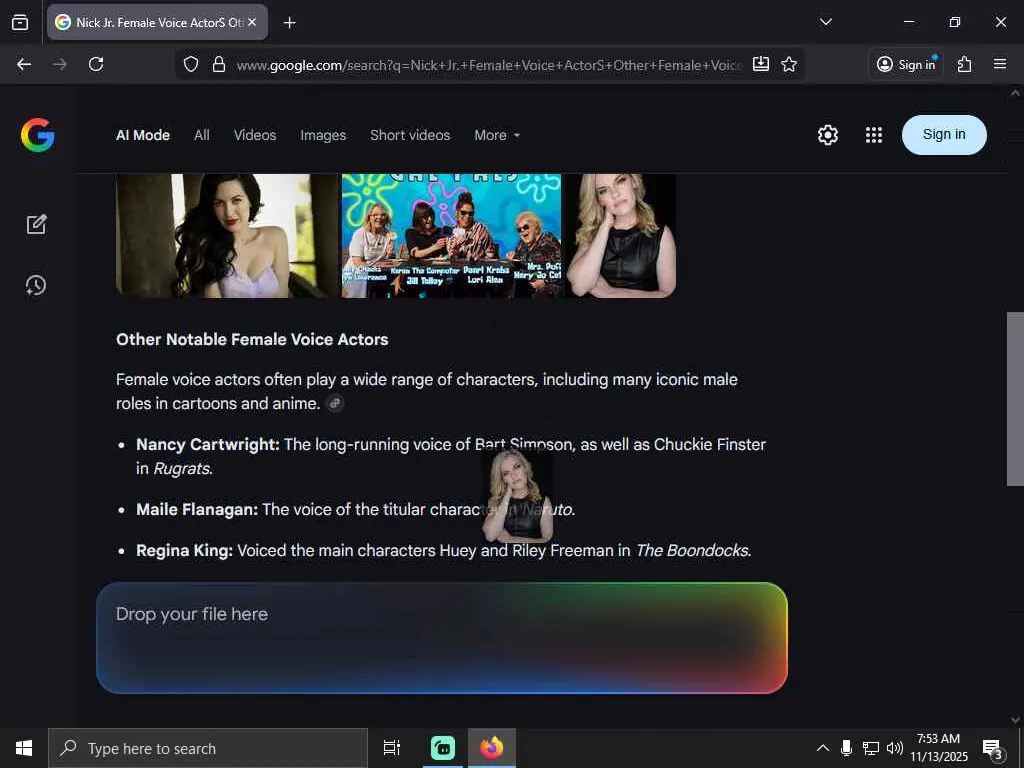
Task: Click the Type here to search box
Action: tap(208, 748)
